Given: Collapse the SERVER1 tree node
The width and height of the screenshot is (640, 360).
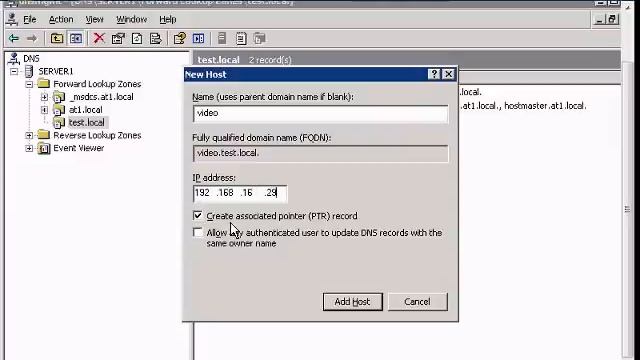Looking at the screenshot, I should click(x=14, y=71).
